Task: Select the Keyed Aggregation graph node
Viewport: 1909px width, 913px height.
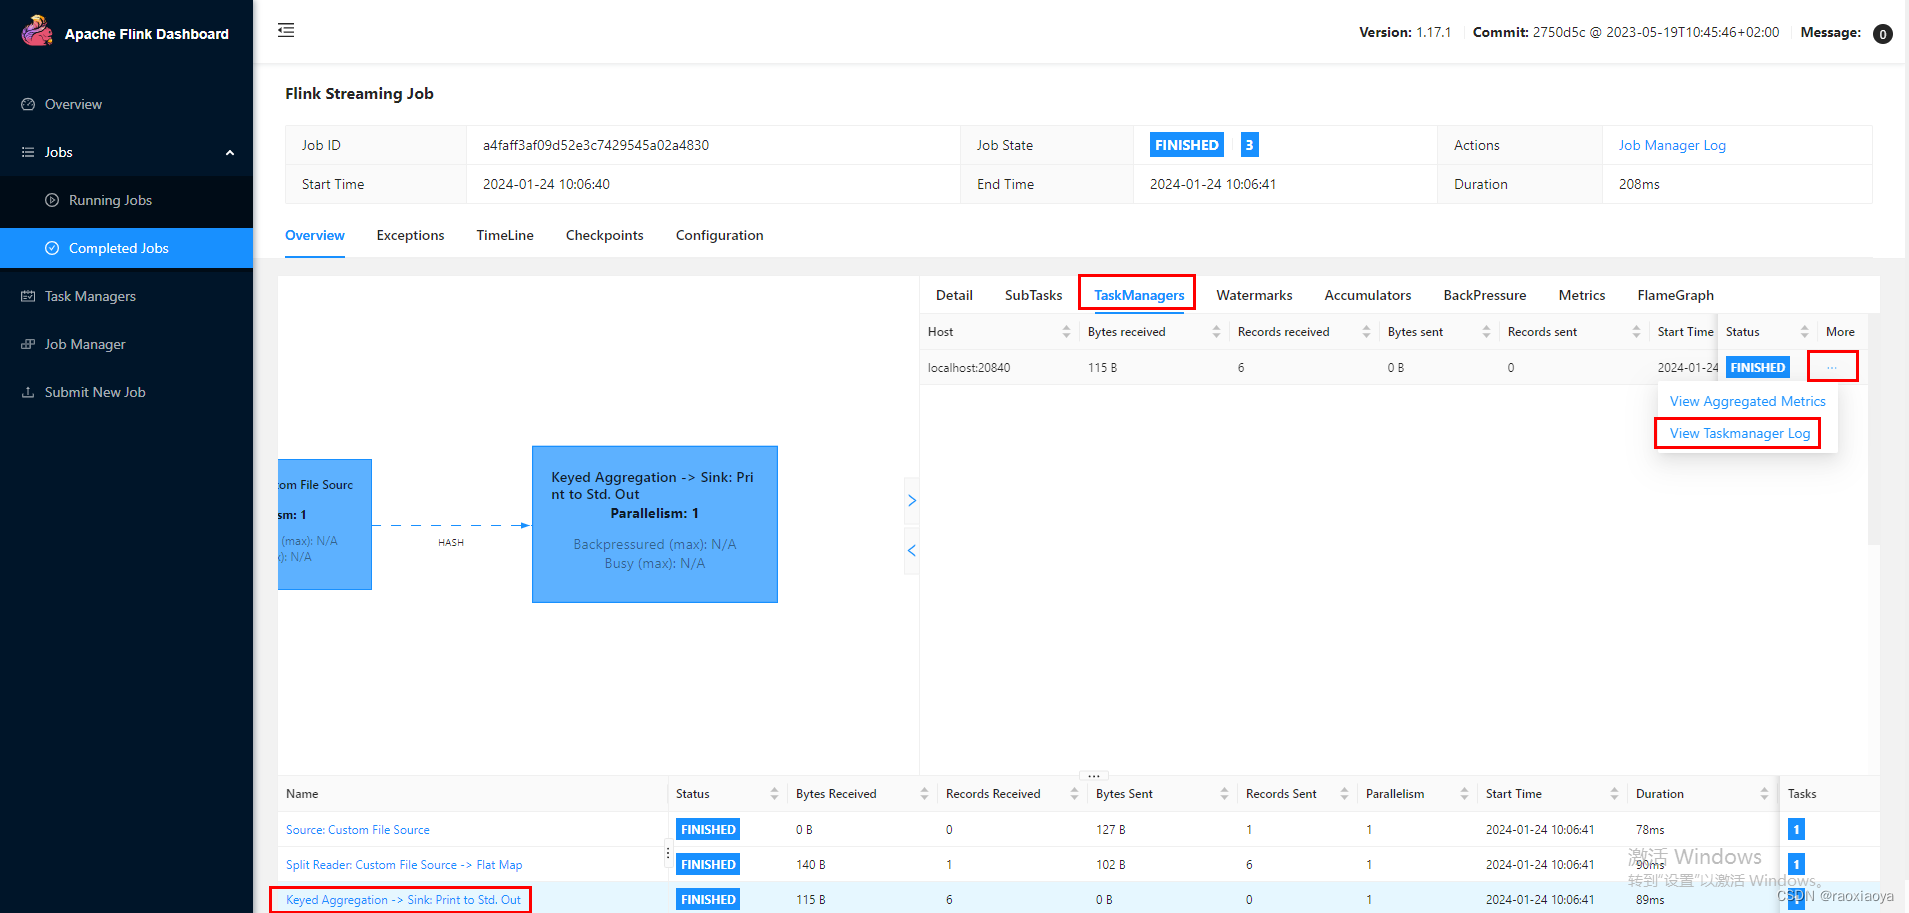Action: point(654,524)
